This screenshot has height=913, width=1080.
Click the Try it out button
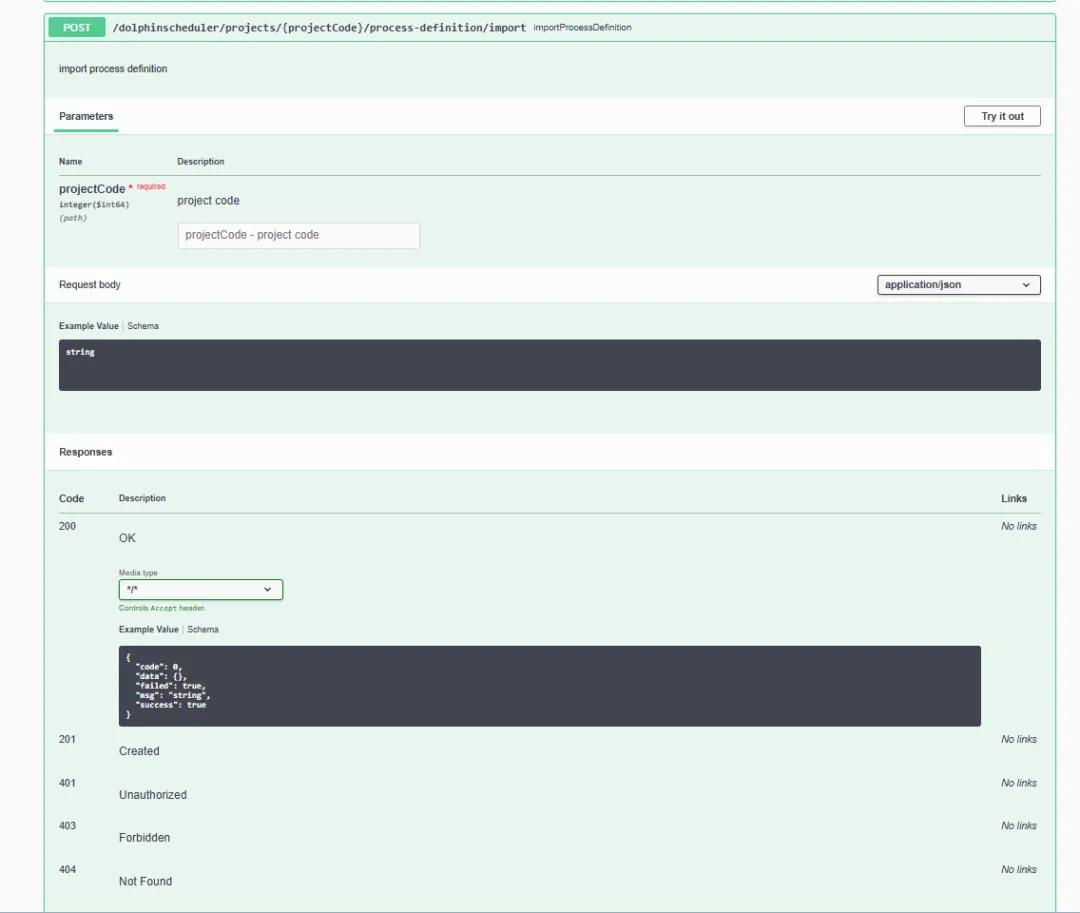(x=1001, y=116)
